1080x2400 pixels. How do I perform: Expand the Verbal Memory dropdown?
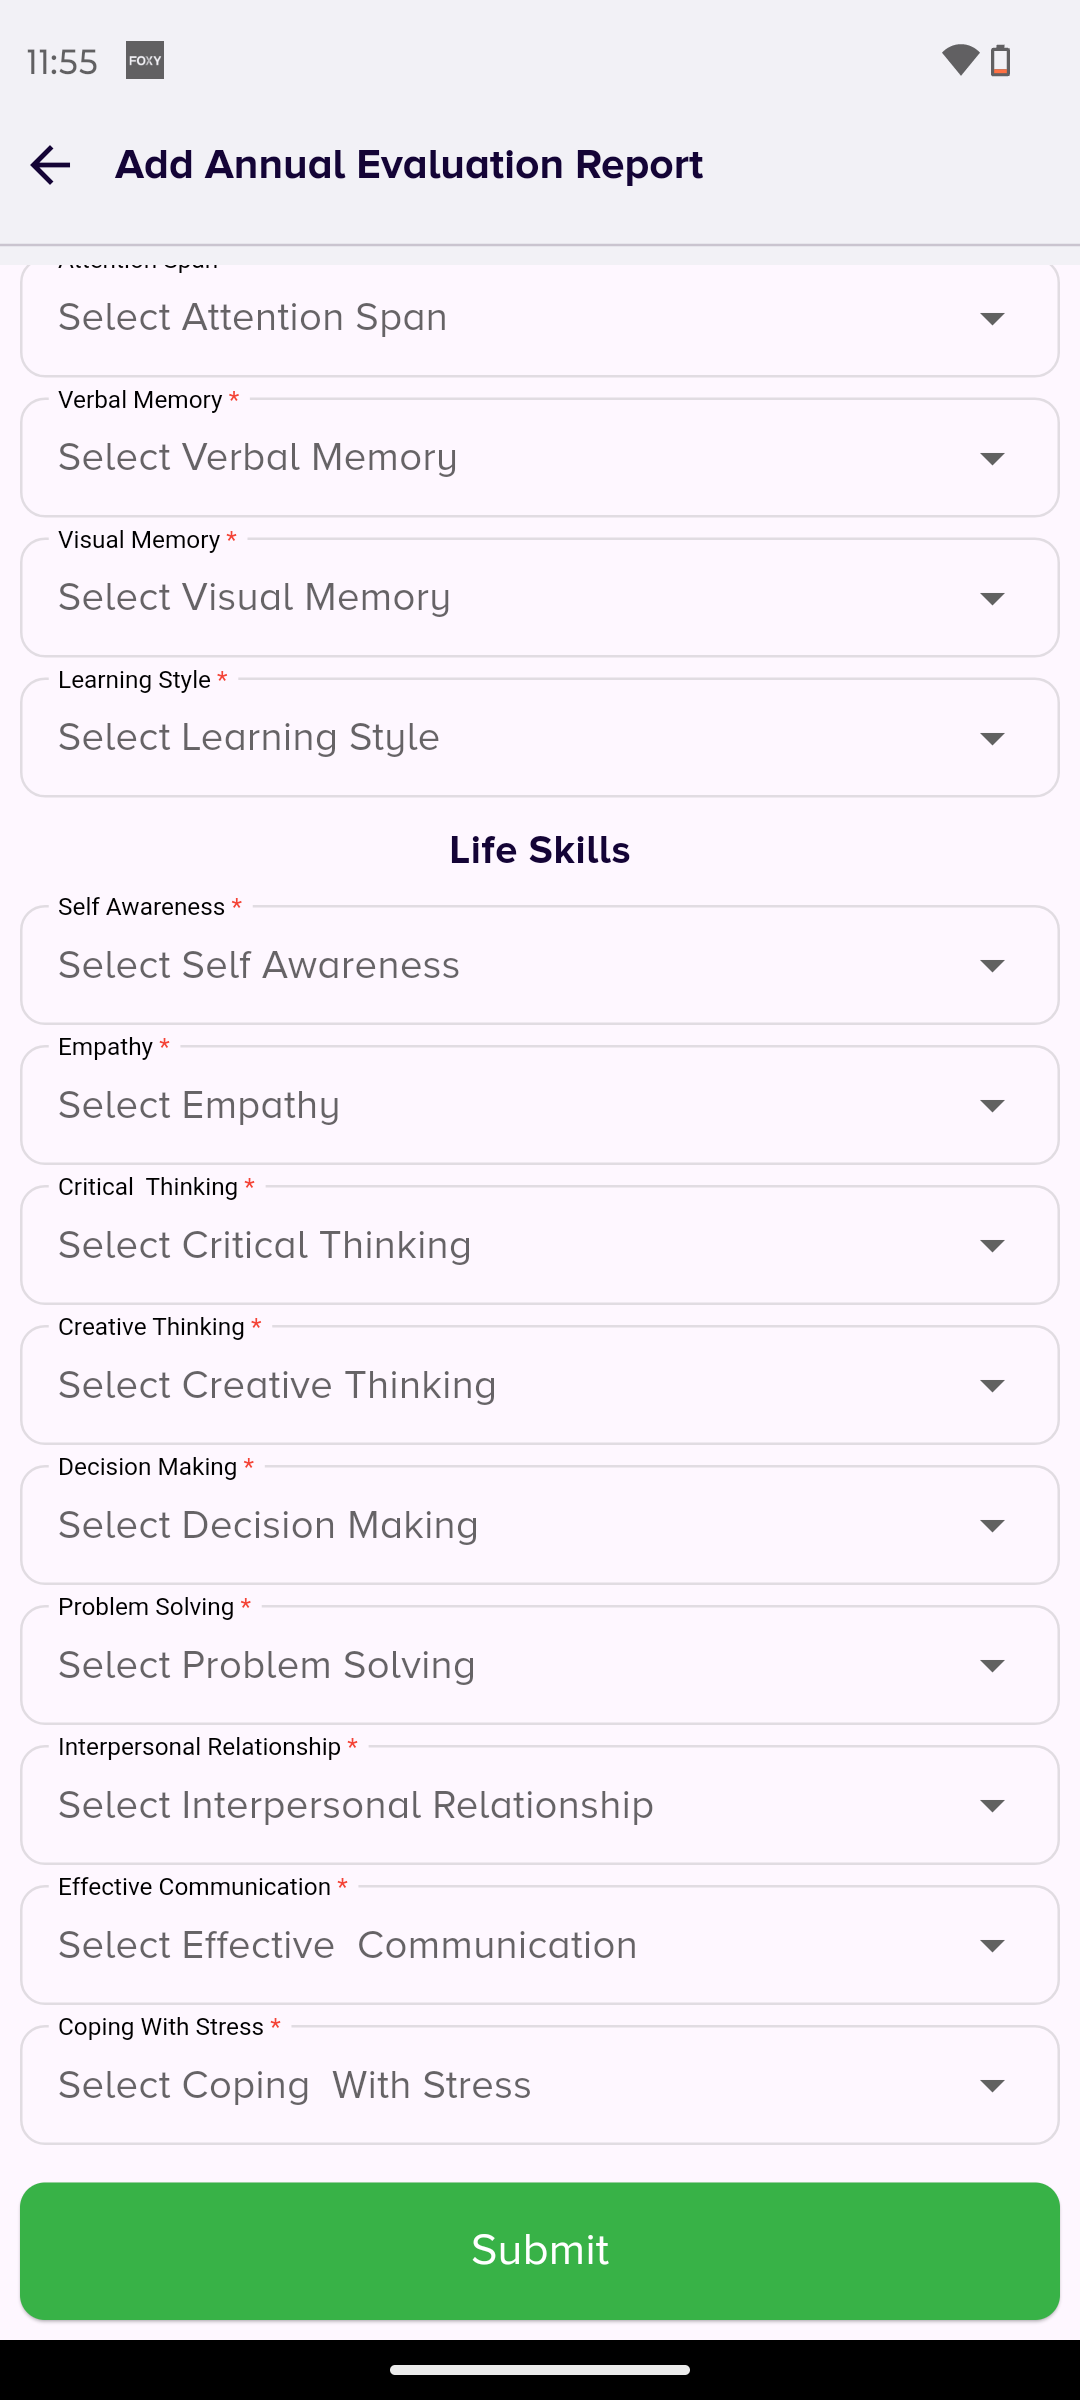tap(540, 458)
